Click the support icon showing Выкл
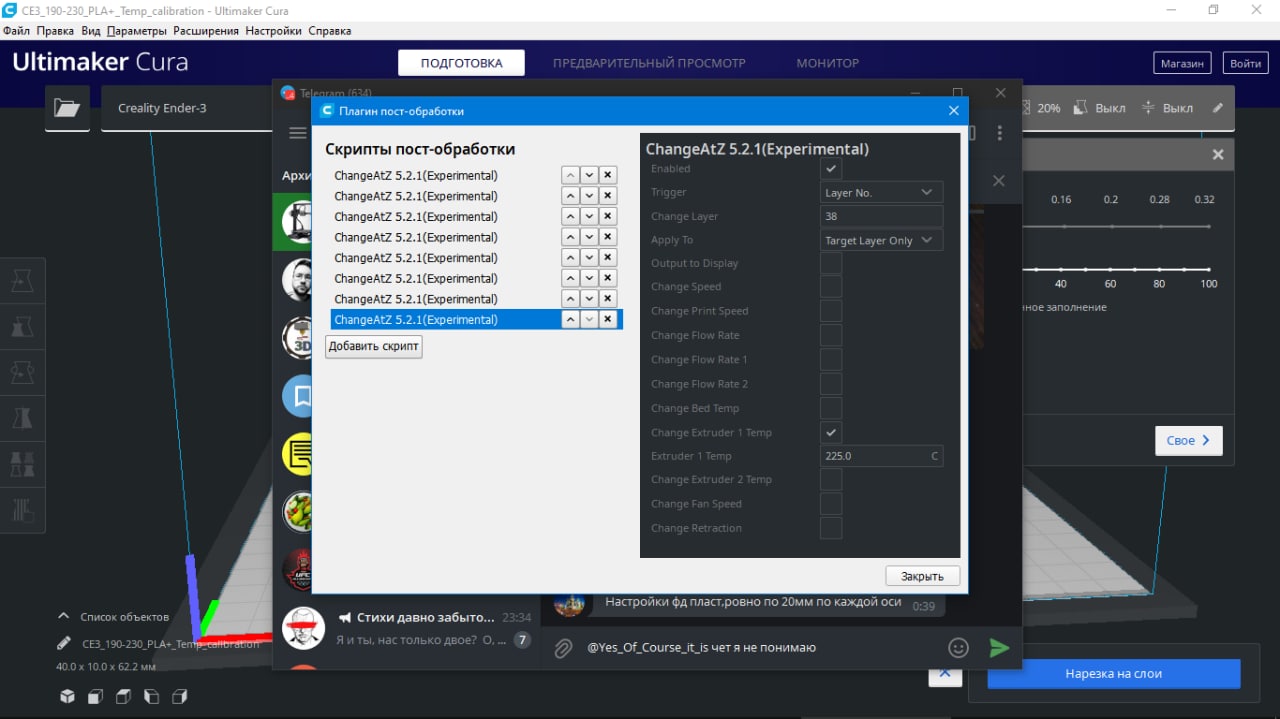Viewport: 1280px width, 719px height. click(x=1081, y=108)
